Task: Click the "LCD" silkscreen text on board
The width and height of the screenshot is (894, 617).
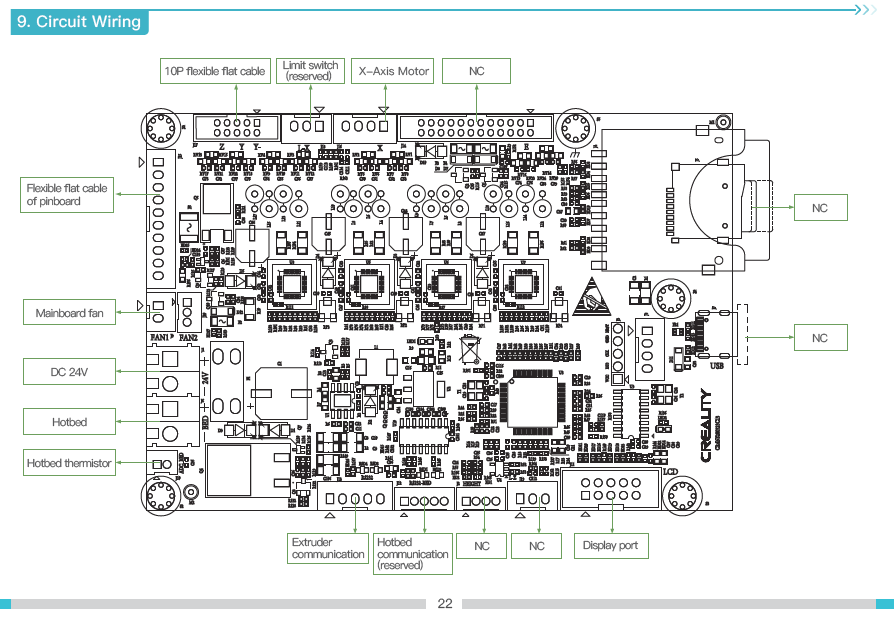Action: coord(670,472)
